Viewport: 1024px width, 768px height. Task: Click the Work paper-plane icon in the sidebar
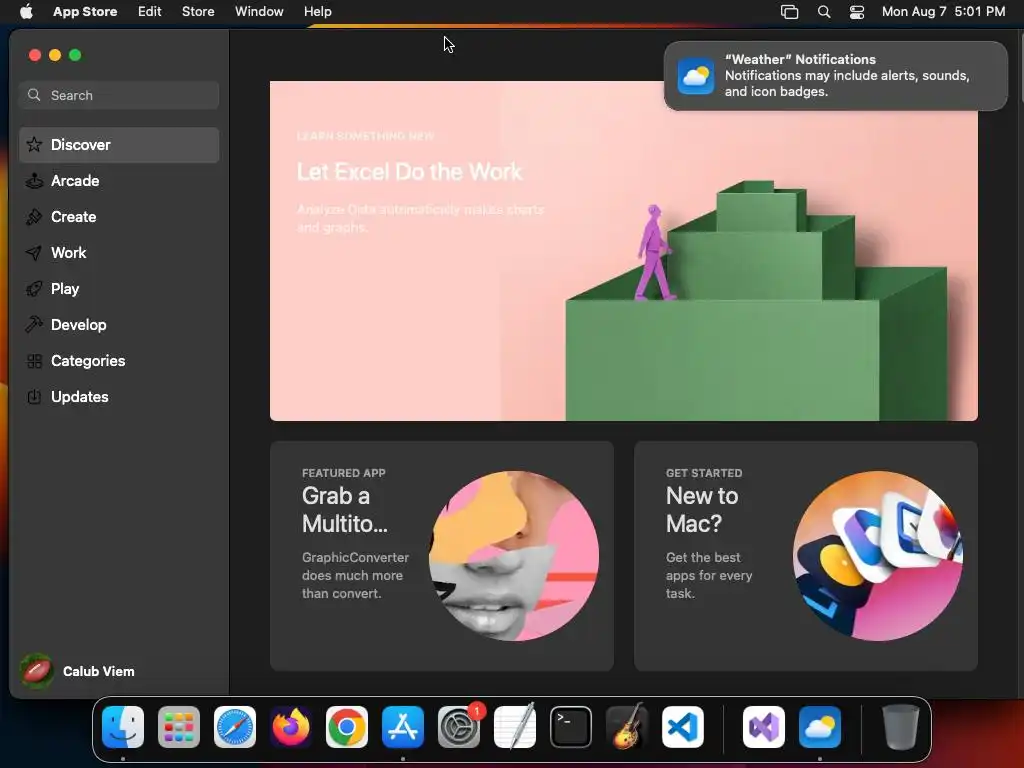[34, 253]
